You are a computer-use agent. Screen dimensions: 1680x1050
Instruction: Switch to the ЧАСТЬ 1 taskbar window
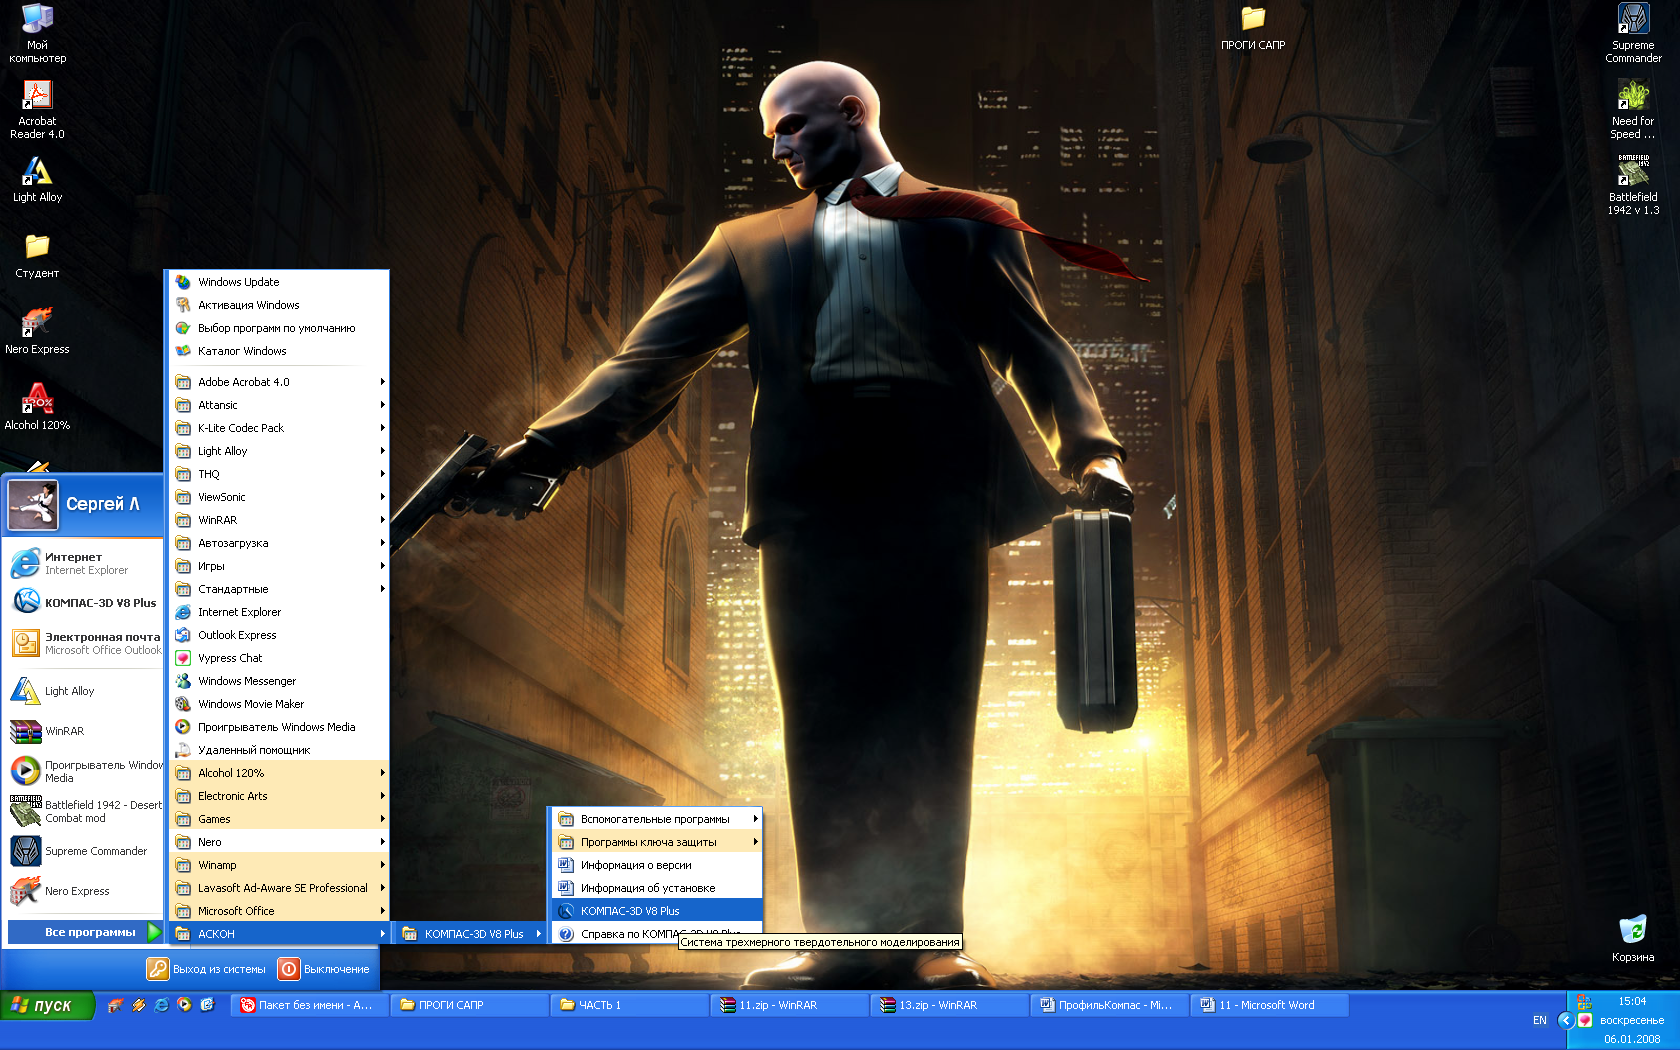629,1005
